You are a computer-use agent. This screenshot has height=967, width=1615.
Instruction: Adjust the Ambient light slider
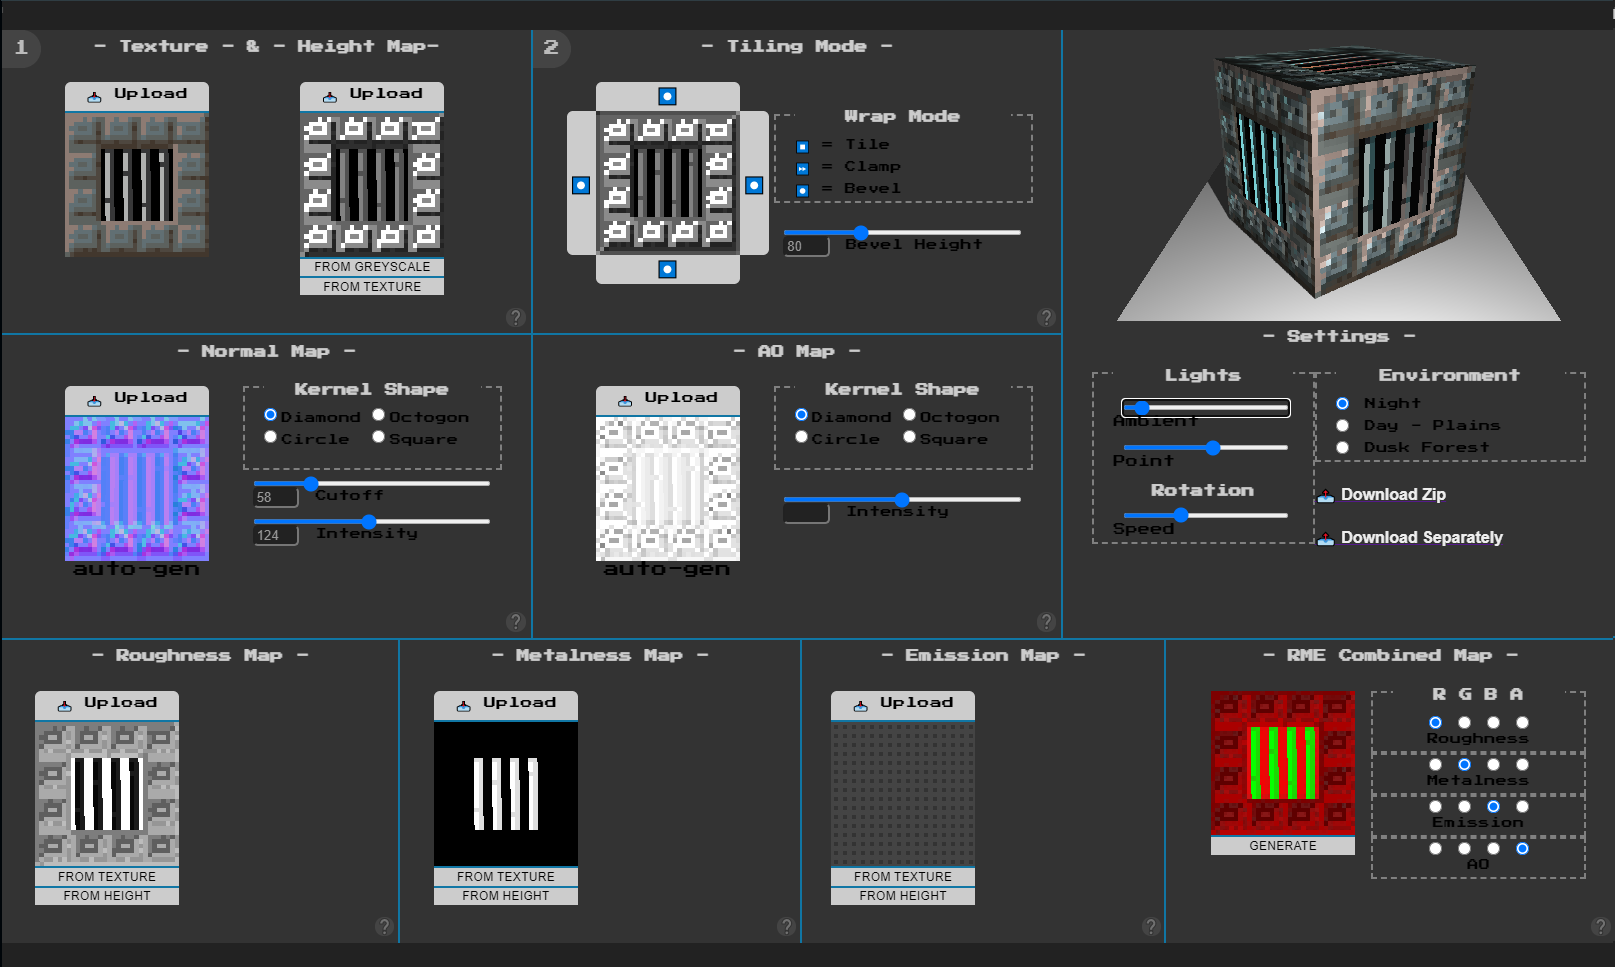click(x=1206, y=408)
